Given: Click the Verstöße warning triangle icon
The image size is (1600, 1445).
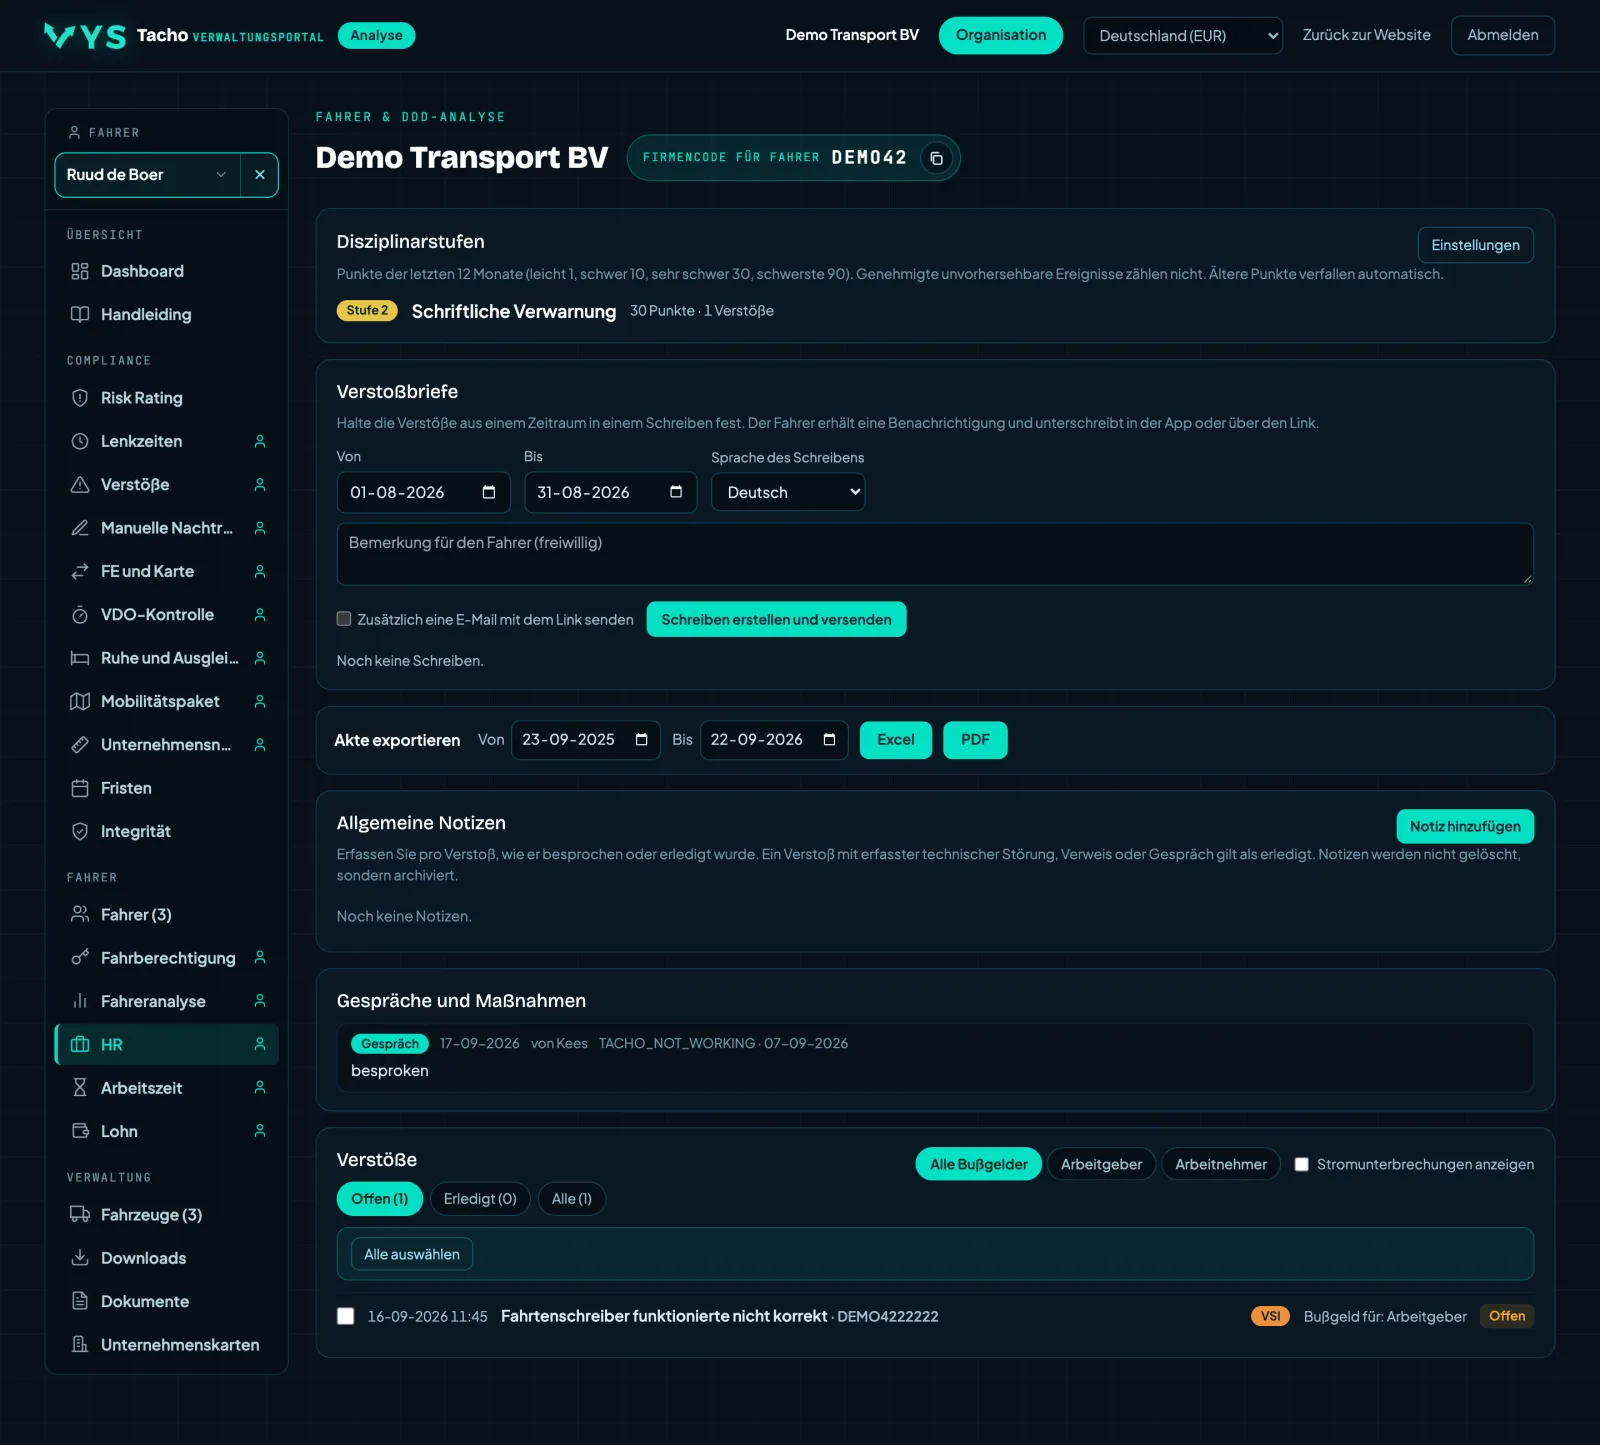Looking at the screenshot, I should [x=80, y=485].
